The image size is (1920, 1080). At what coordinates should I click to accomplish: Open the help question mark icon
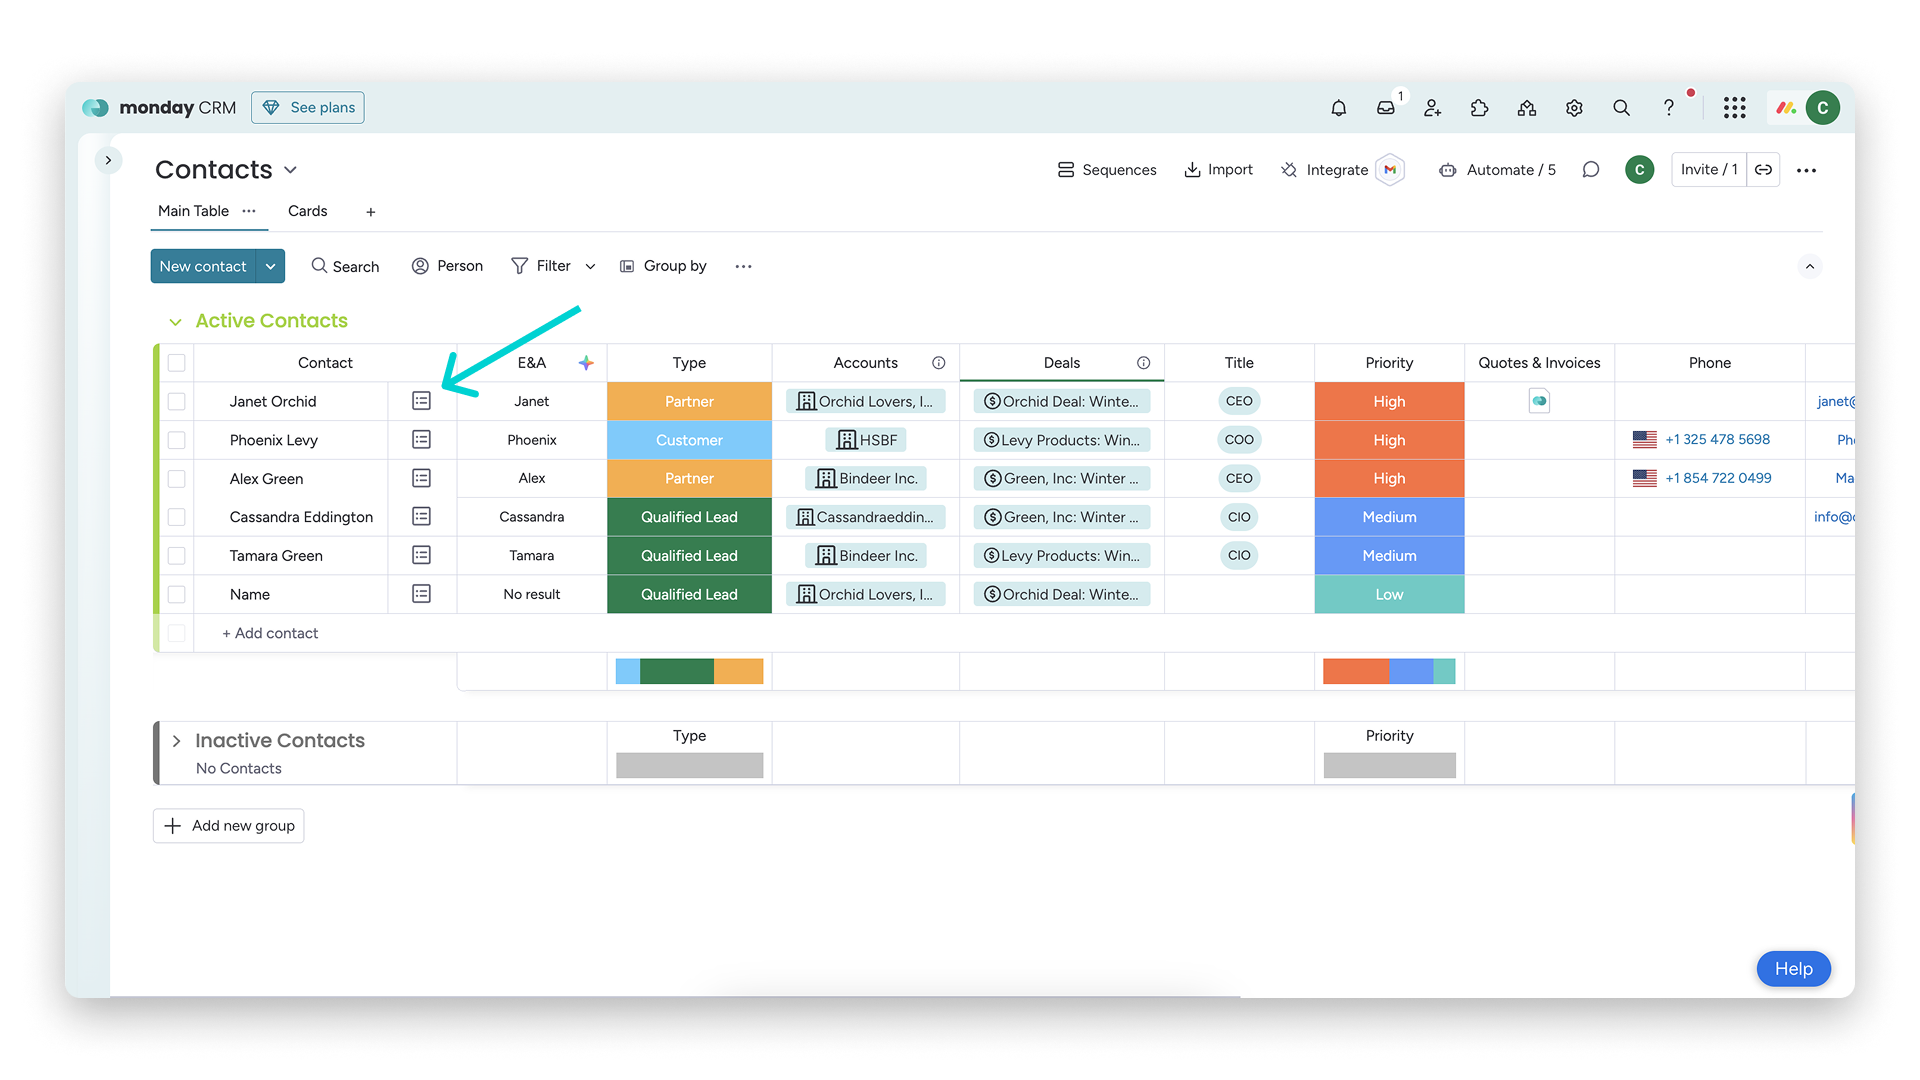1668,108
